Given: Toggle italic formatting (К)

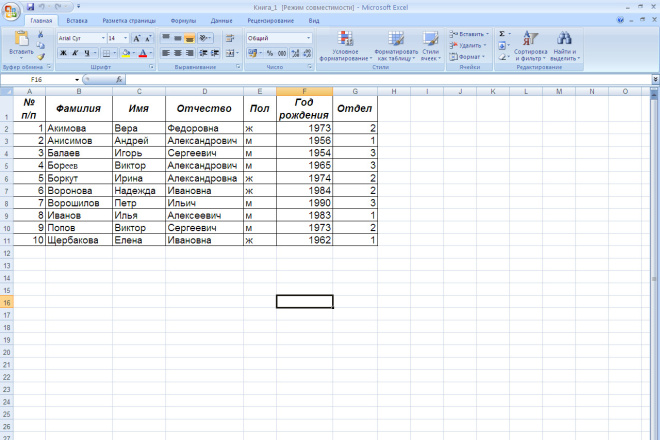Looking at the screenshot, I should (x=75, y=53).
